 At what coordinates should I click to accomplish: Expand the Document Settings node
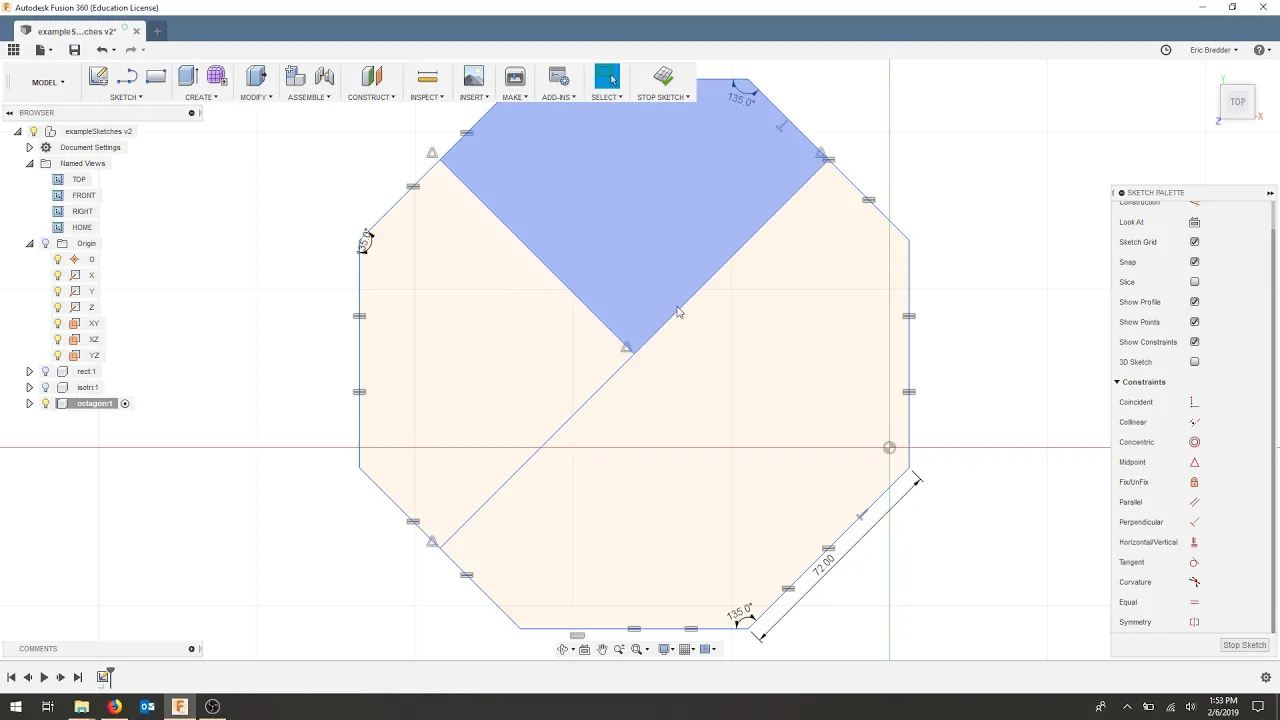click(x=29, y=147)
